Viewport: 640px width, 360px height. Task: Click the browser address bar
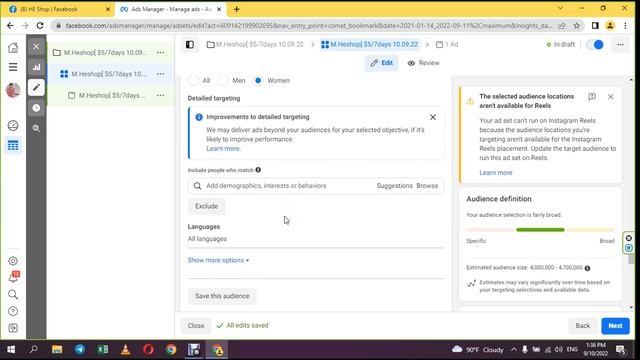click(x=309, y=26)
